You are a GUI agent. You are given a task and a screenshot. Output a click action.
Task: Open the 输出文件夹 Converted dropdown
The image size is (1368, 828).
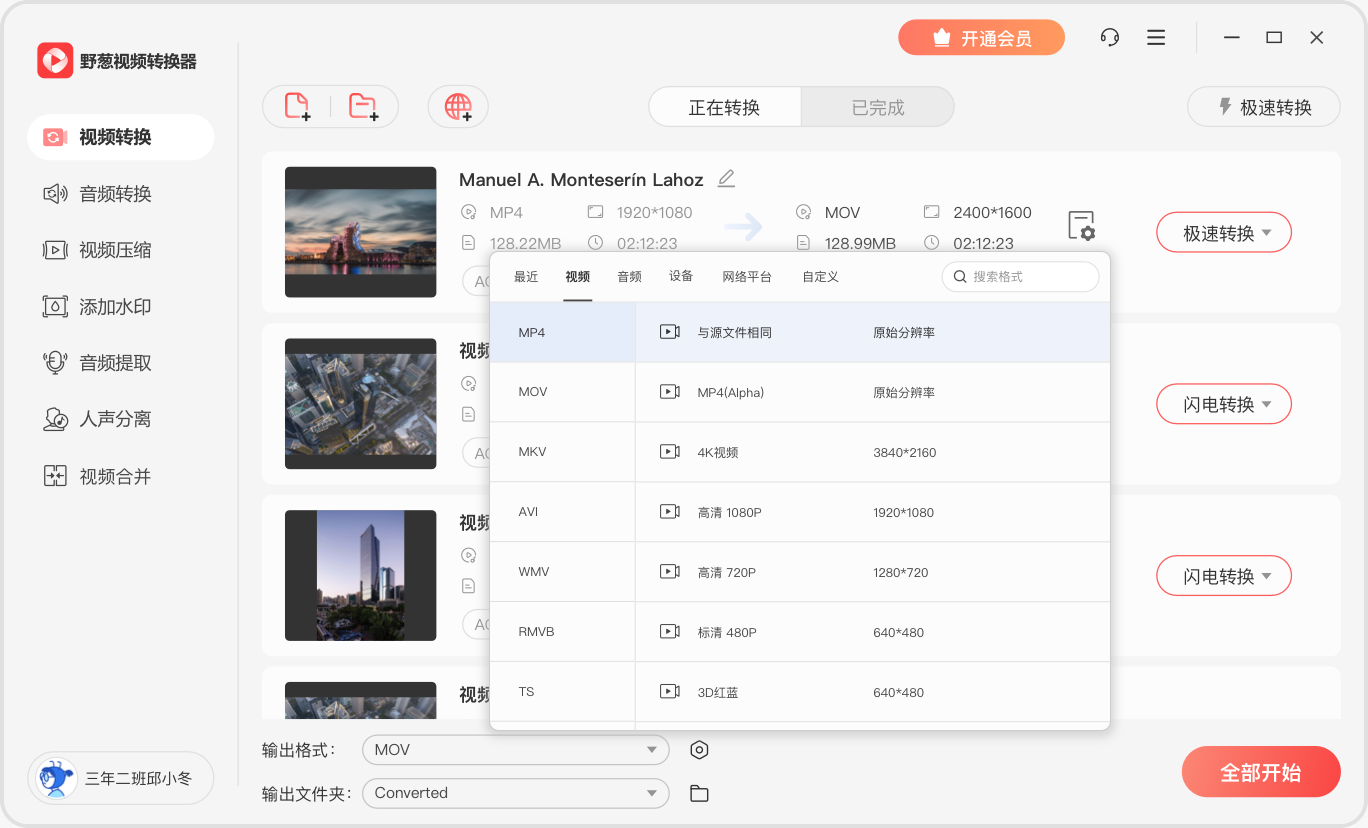pyautogui.click(x=515, y=794)
